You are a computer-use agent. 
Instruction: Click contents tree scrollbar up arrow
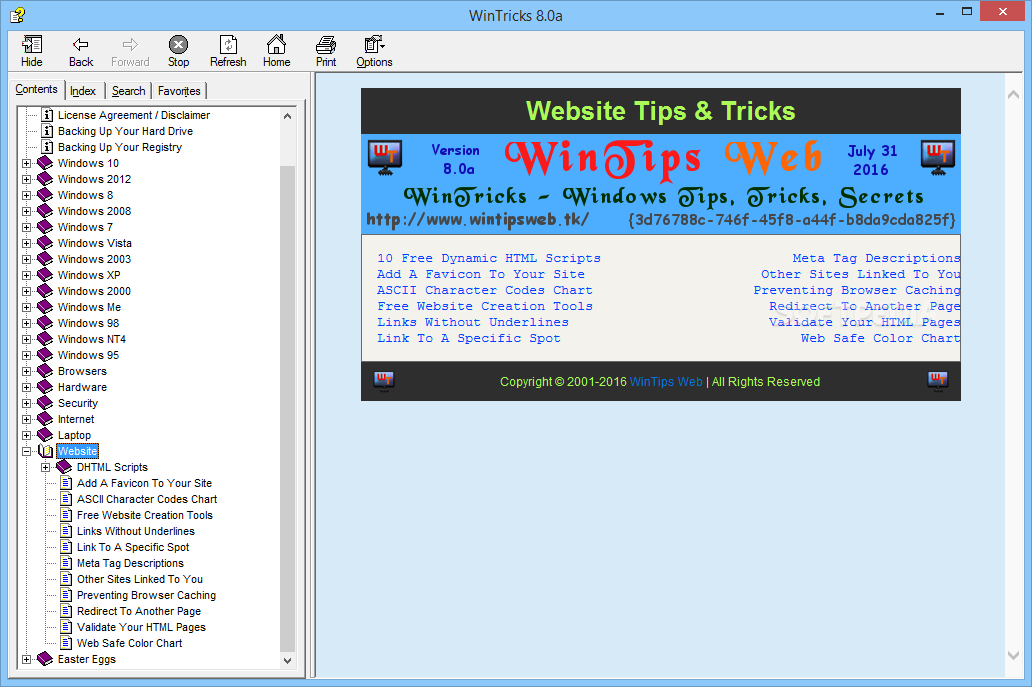pyautogui.click(x=287, y=116)
